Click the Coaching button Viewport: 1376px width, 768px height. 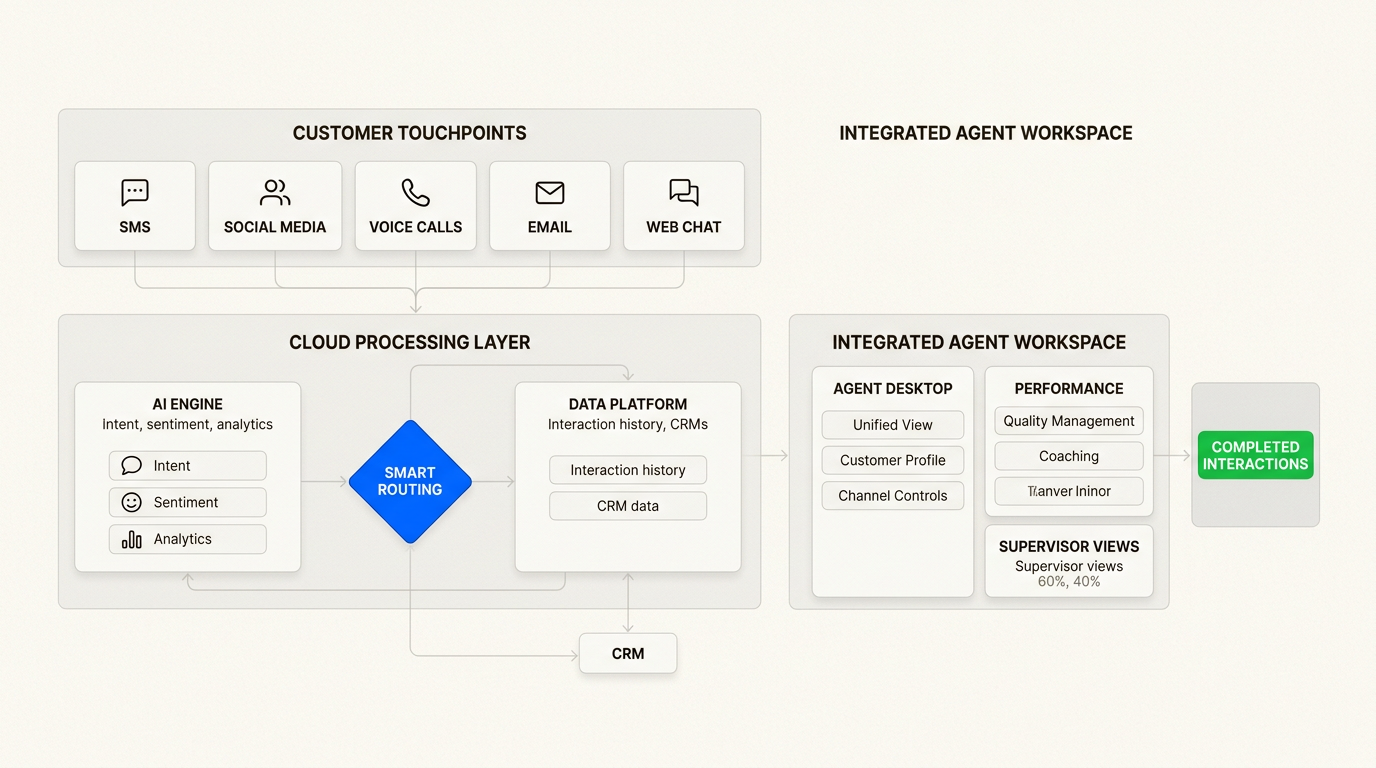(1068, 456)
